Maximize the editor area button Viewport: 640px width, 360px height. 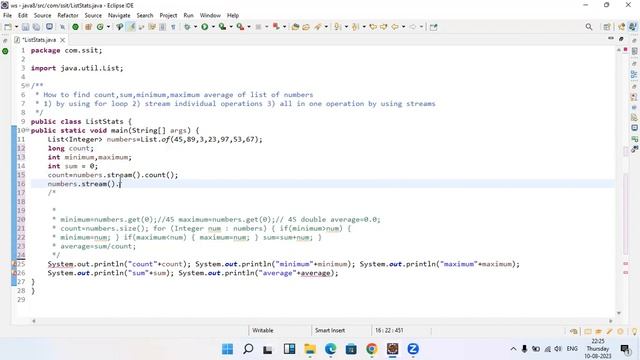click(x=621, y=39)
